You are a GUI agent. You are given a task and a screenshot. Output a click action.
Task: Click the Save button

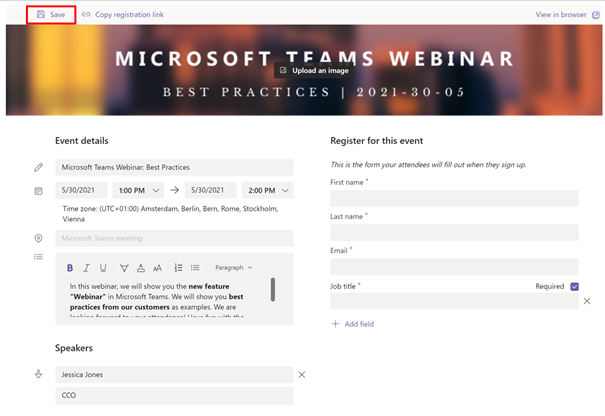51,15
